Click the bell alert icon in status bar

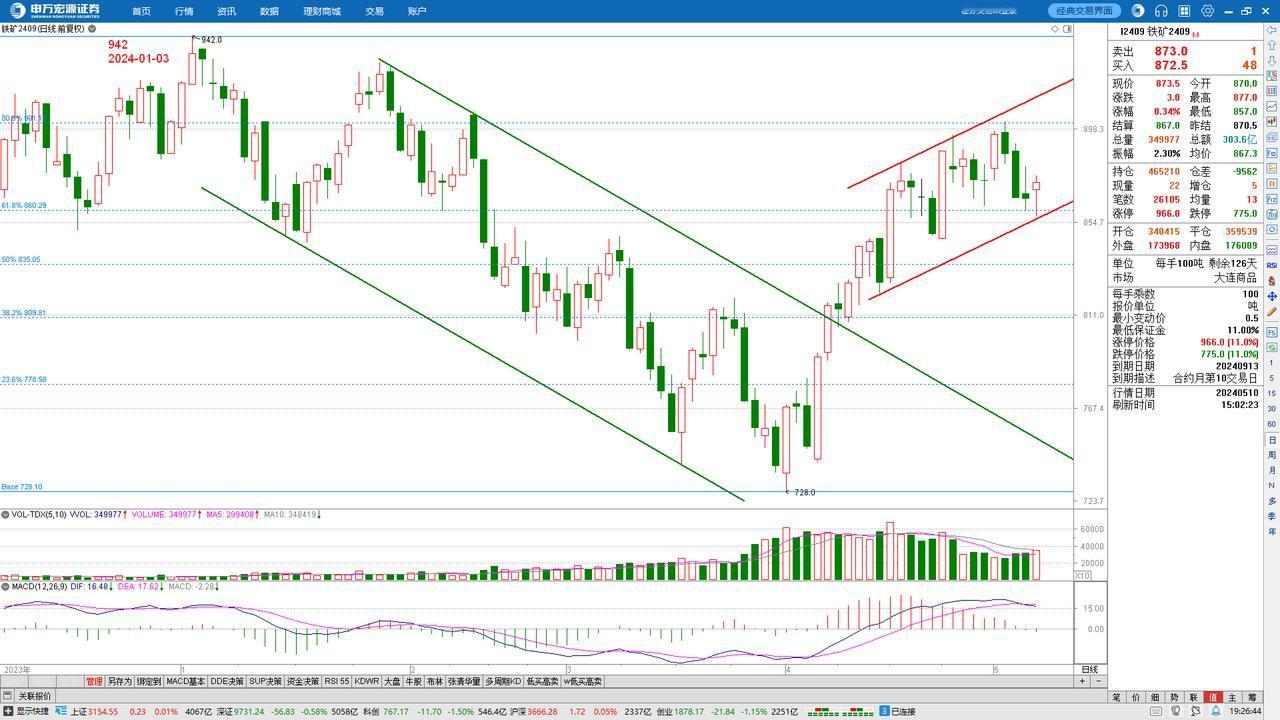1214,712
